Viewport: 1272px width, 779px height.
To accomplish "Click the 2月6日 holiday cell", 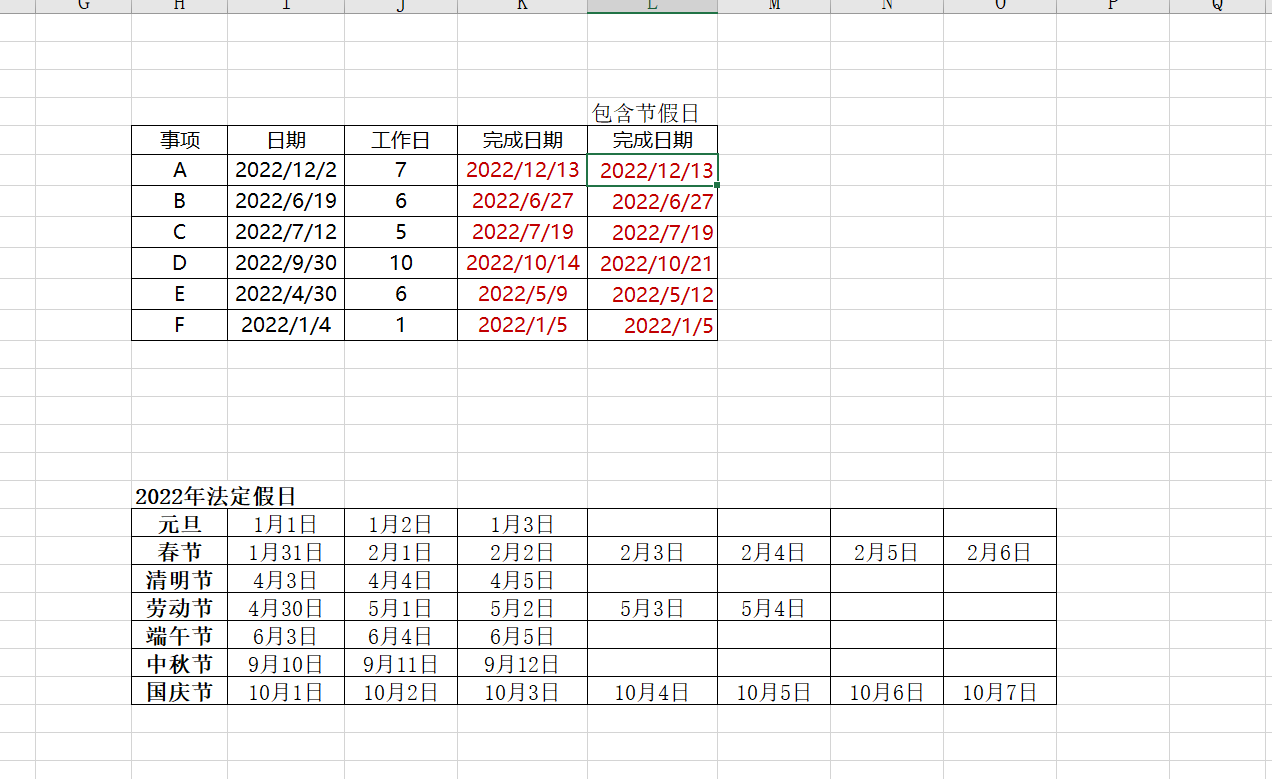I will pos(1000,551).
